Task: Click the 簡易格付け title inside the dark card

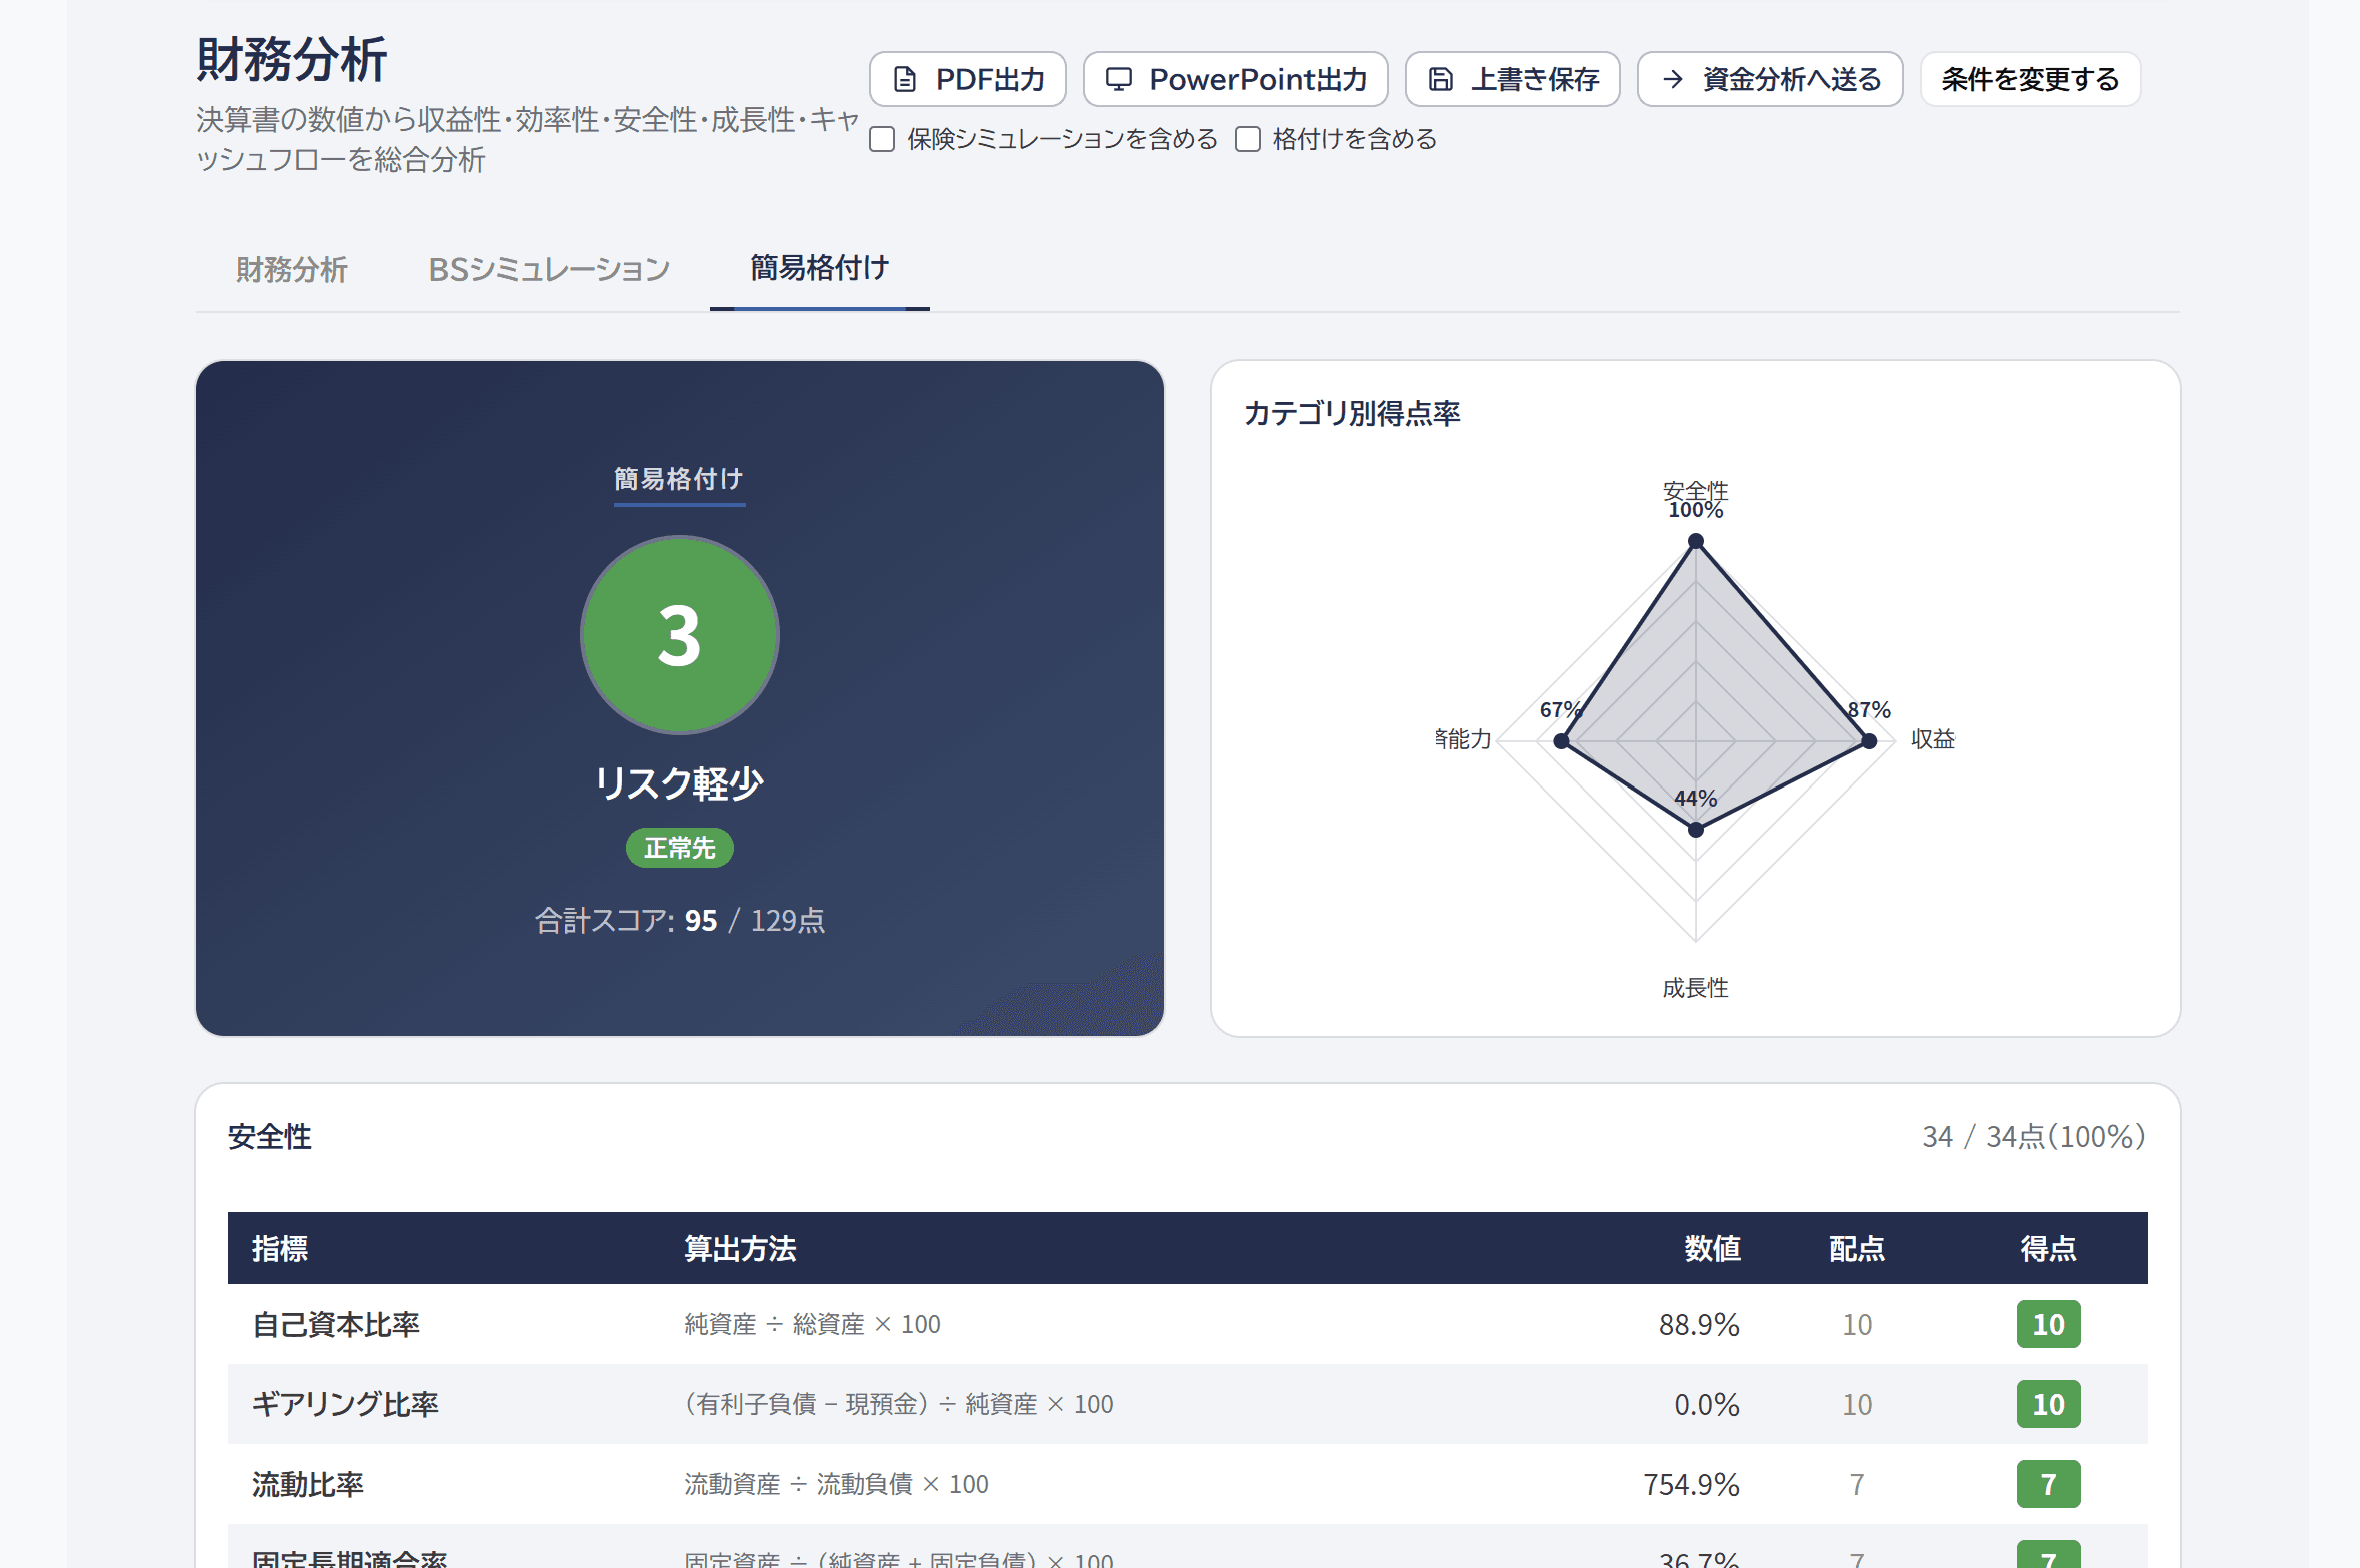Action: click(x=679, y=479)
